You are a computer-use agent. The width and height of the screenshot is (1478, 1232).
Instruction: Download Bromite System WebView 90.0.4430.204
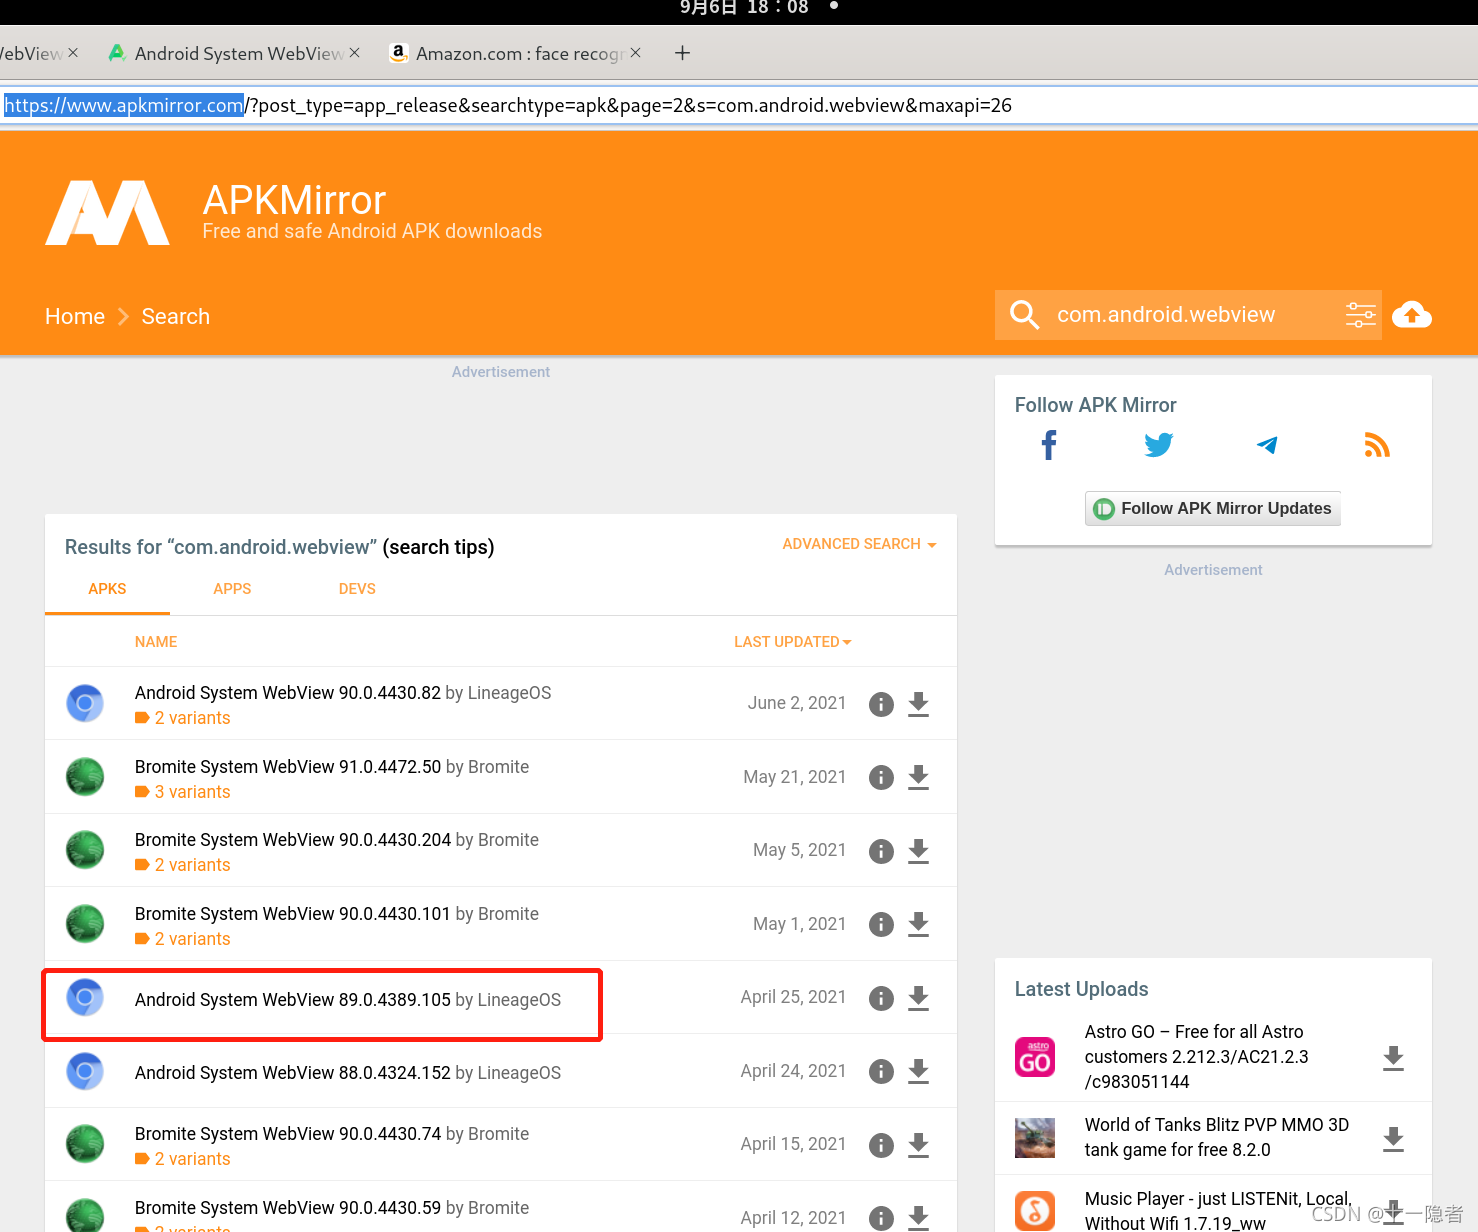point(919,851)
